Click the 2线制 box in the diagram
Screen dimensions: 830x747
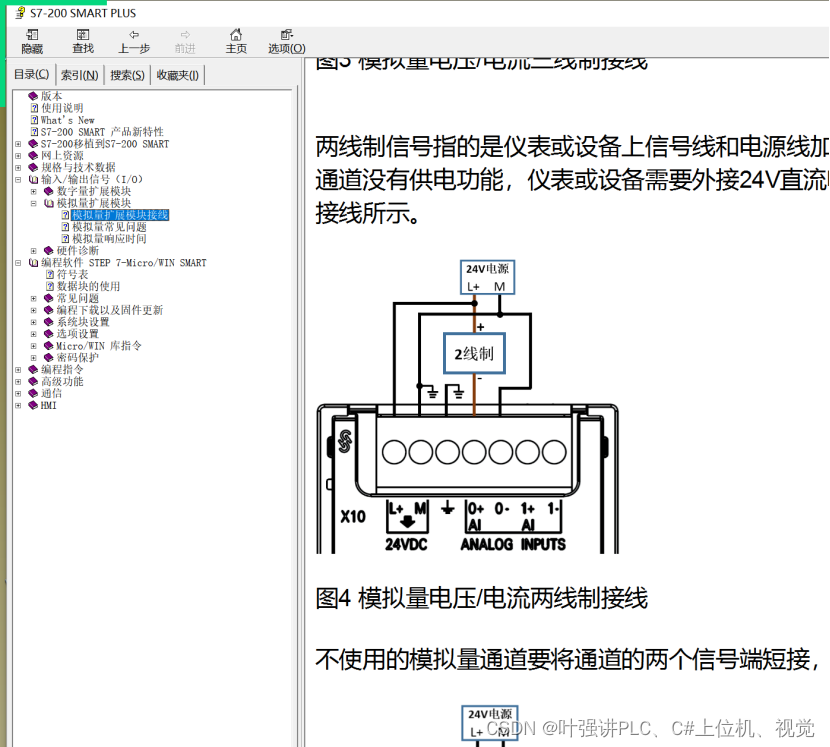pyautogui.click(x=474, y=353)
